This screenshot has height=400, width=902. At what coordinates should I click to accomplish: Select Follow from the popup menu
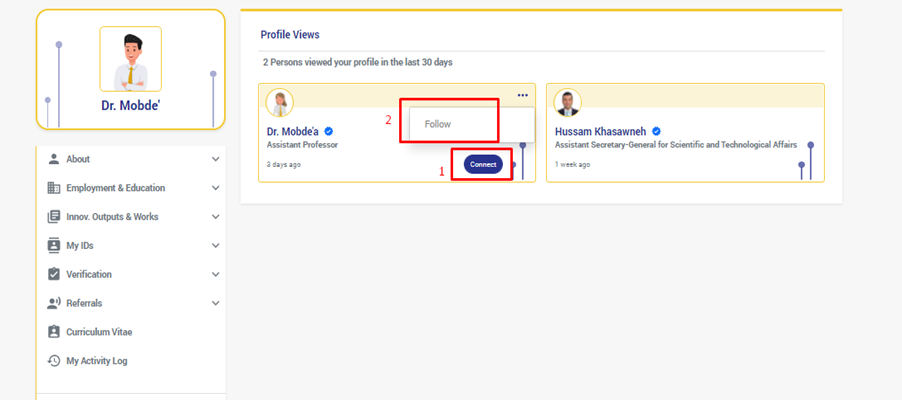(438, 124)
